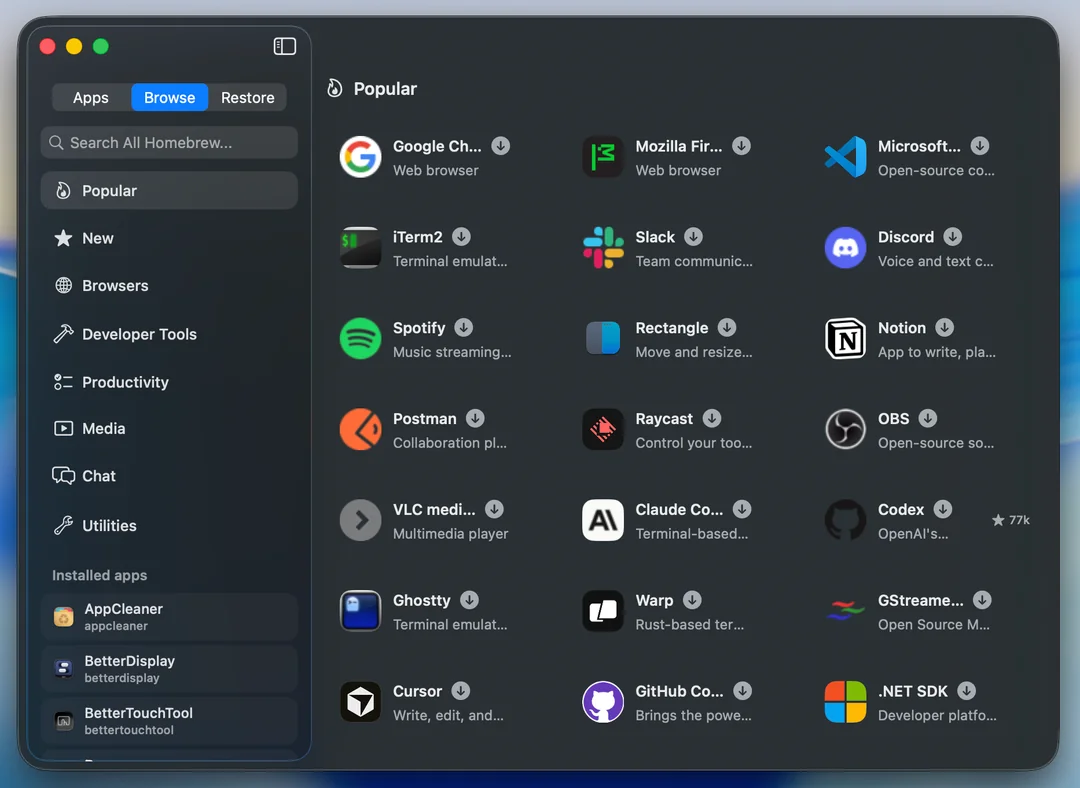Click the 77k stars label
Screen dimensions: 1080x788
[x=1011, y=520]
